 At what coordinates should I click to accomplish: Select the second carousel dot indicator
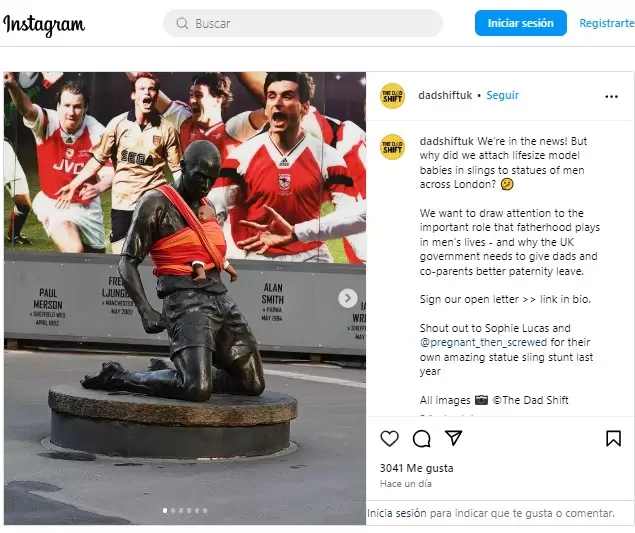pyautogui.click(x=173, y=511)
